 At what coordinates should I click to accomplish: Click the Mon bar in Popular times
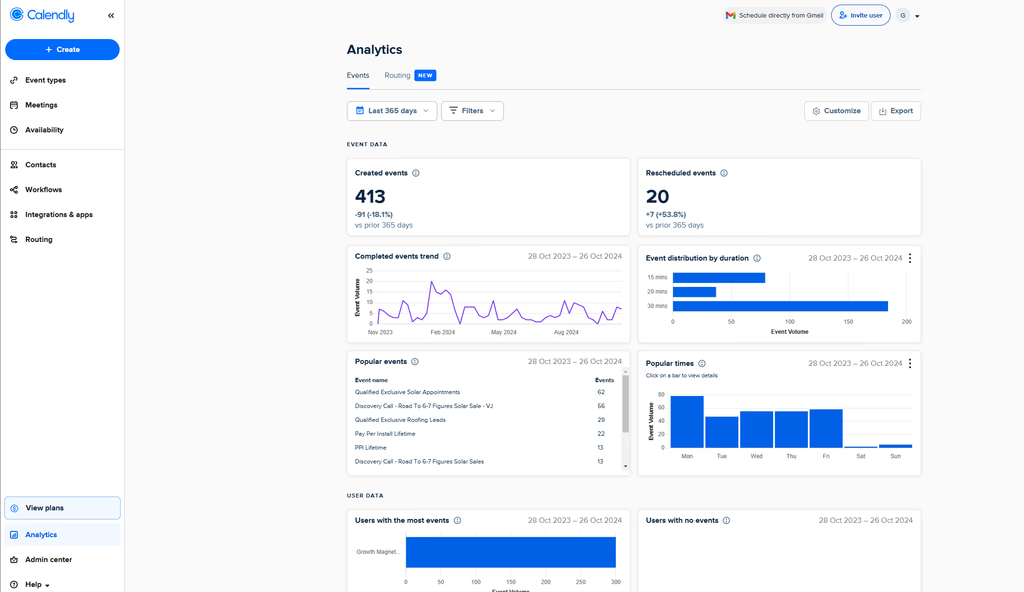[687, 421]
